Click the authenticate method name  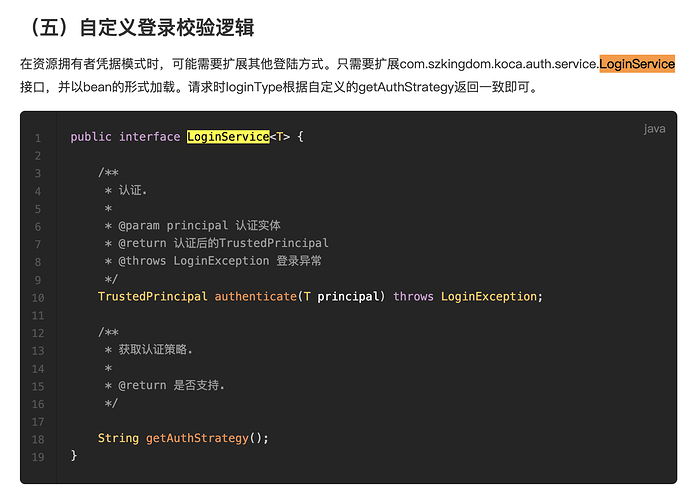[256, 297]
